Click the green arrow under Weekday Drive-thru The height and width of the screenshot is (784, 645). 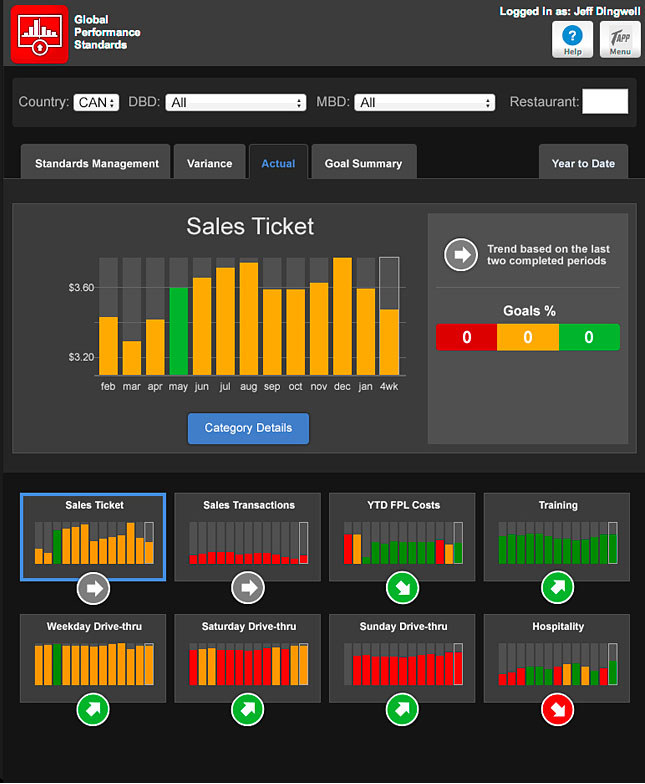[x=93, y=710]
